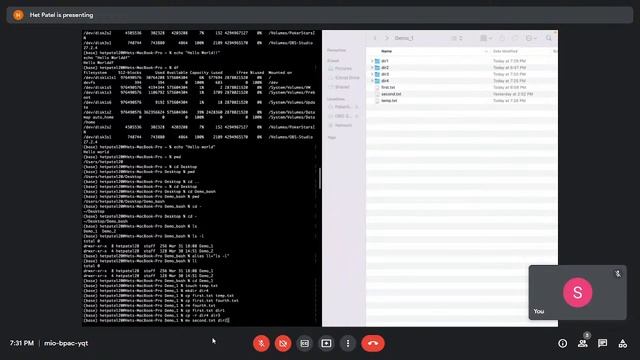Click the presenter avatar beside Het Patel
This screenshot has height=360, width=640.
coord(18,15)
